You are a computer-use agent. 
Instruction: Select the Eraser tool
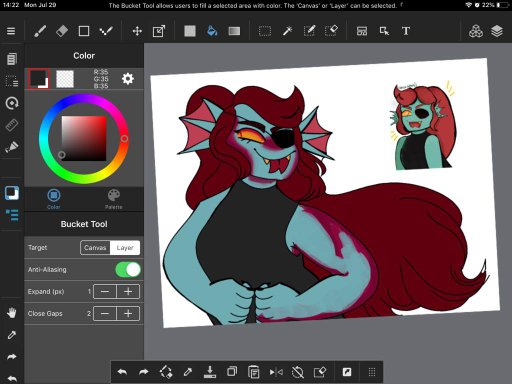click(x=62, y=31)
